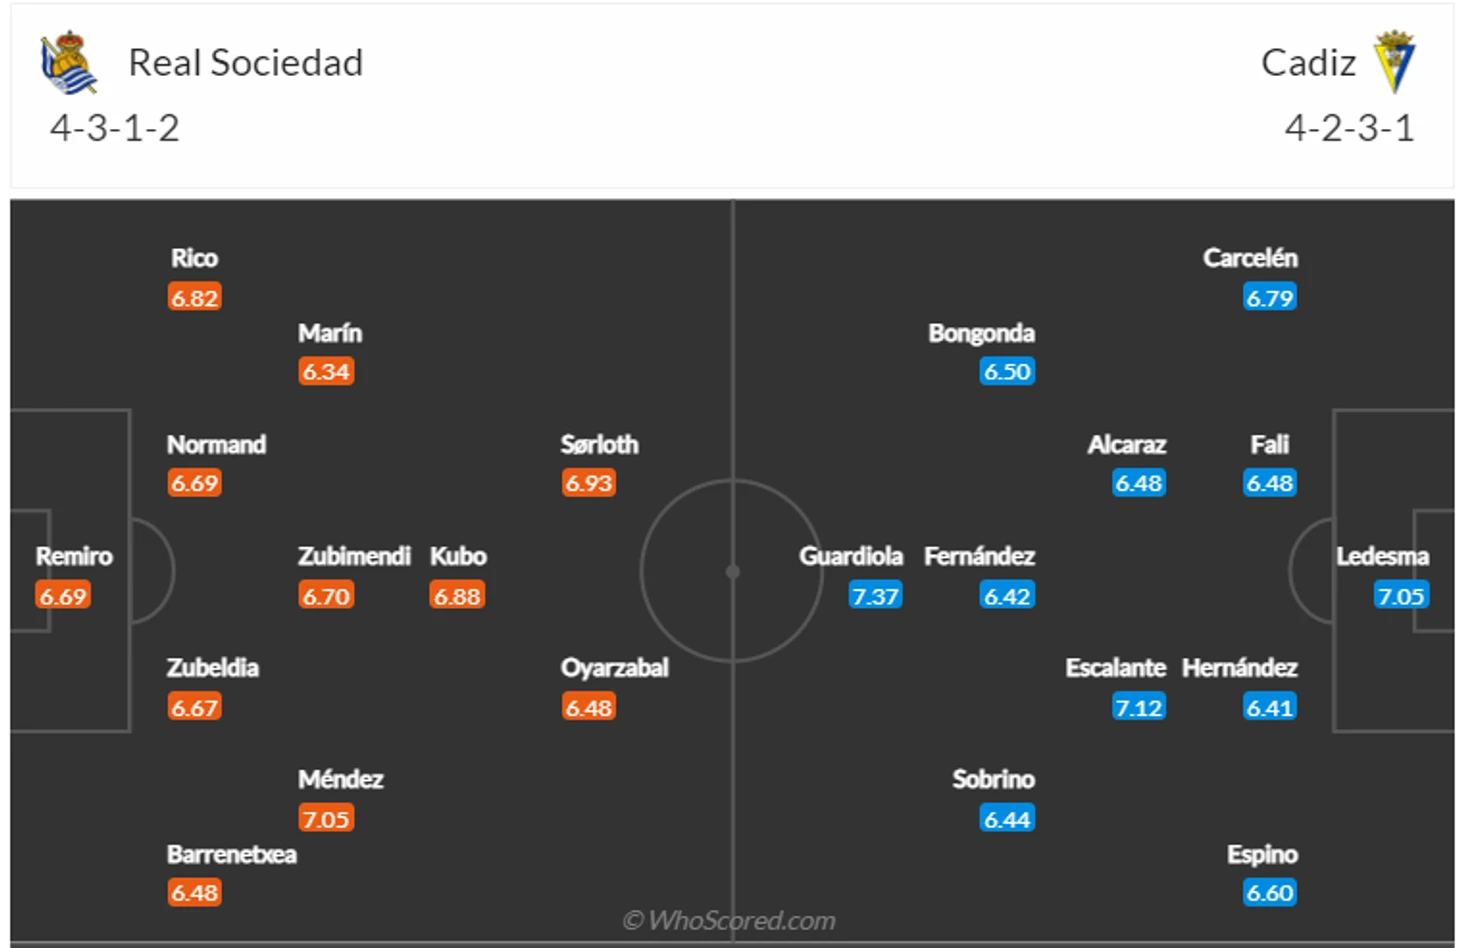Image resolution: width=1460 pixels, height=948 pixels.
Task: Click Real Sociedad's 4-3-1-2 formation text
Action: click(115, 128)
